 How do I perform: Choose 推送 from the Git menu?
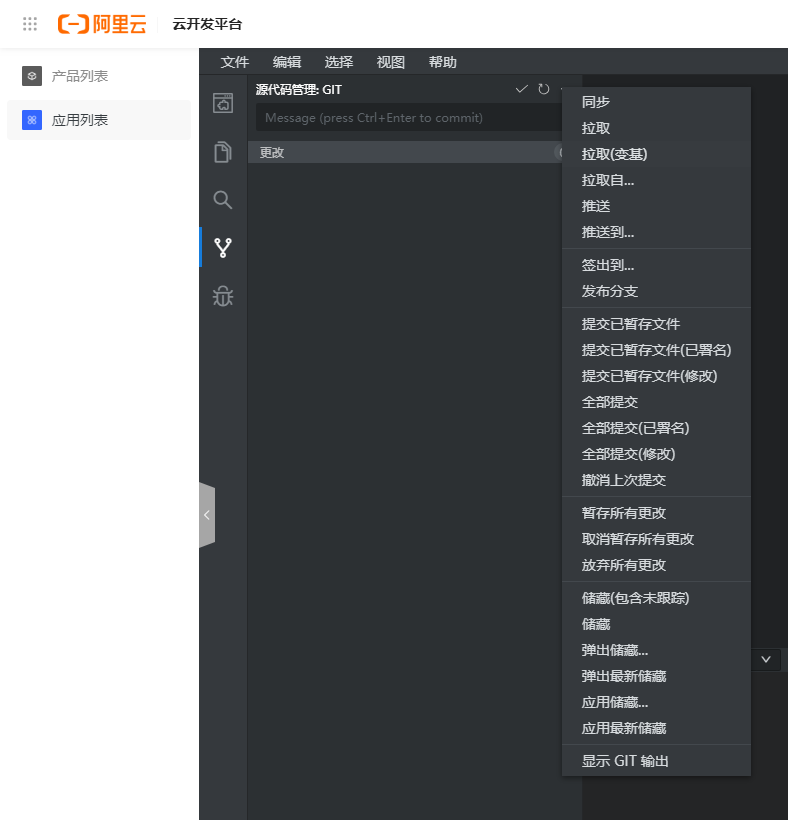pos(656,206)
